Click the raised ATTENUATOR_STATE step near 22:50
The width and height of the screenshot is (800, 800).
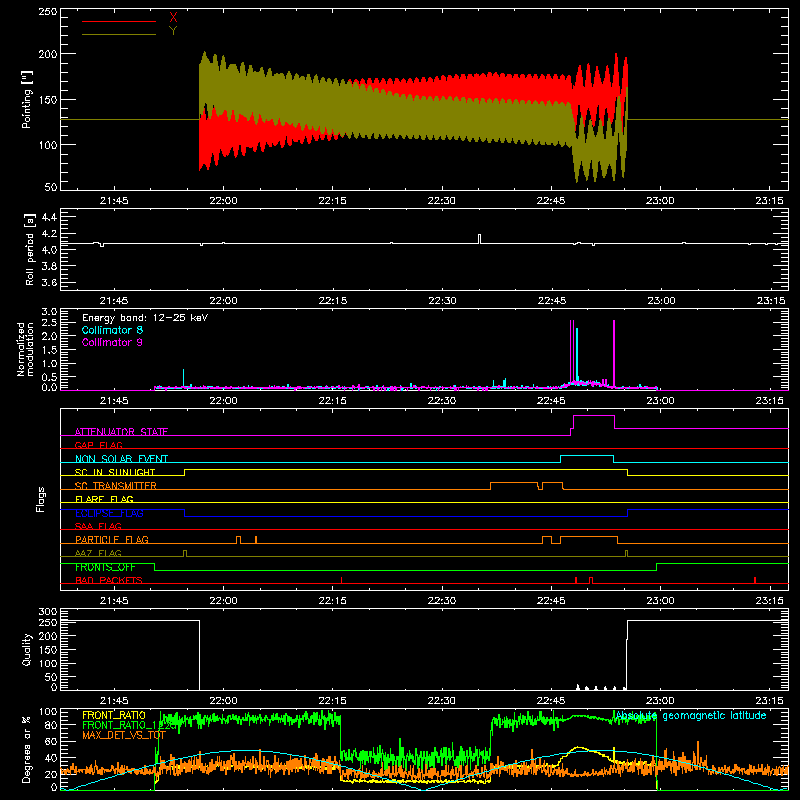pyautogui.click(x=594, y=416)
